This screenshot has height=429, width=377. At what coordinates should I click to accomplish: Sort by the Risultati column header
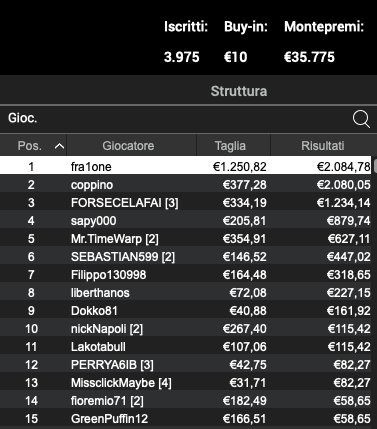point(322,146)
